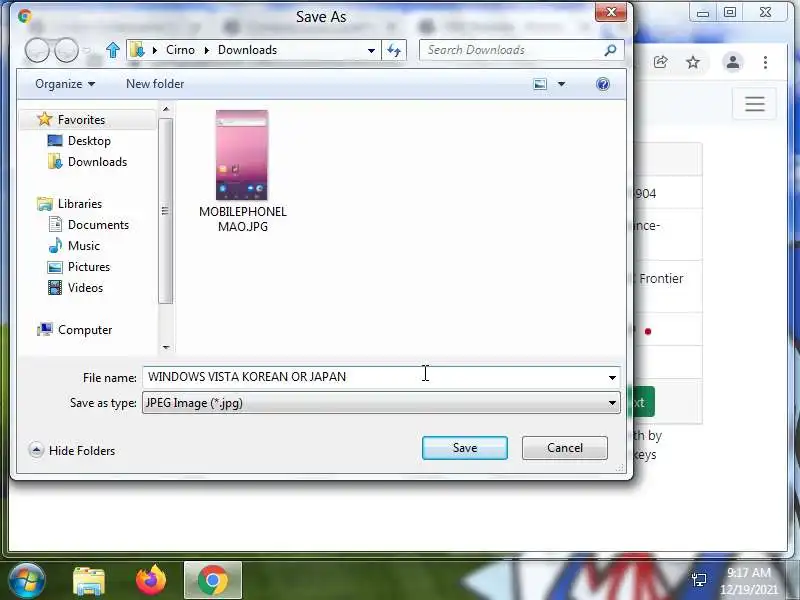Expand the arrow before Downloads in path

(x=207, y=50)
